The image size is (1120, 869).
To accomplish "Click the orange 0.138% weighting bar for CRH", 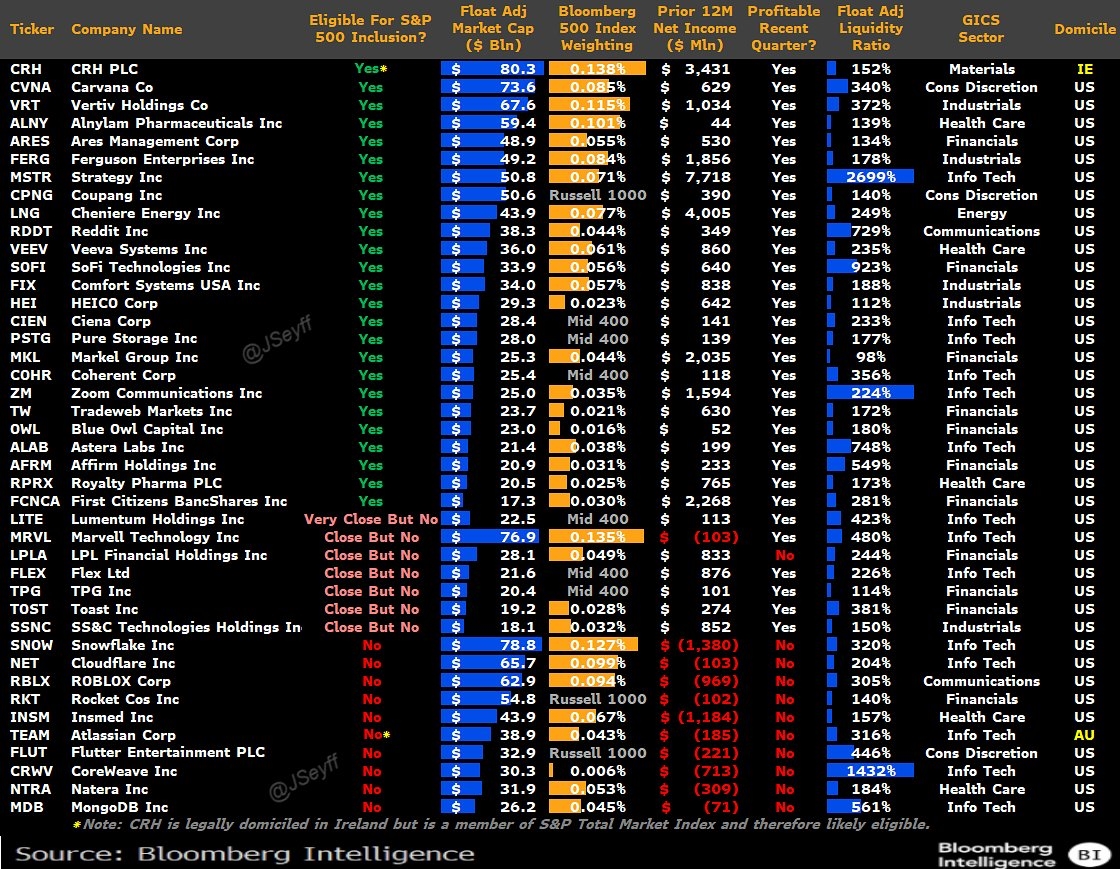I will coord(597,69).
